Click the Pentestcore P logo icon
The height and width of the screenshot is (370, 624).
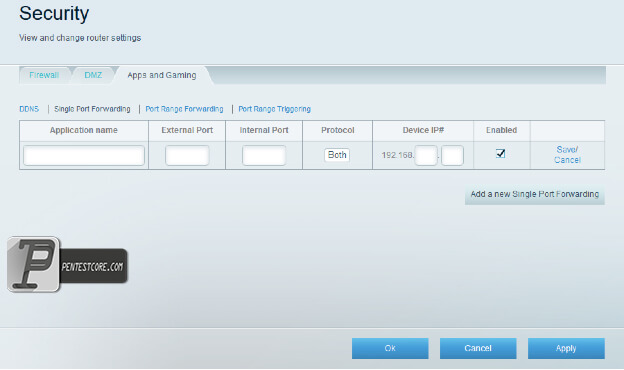click(33, 264)
